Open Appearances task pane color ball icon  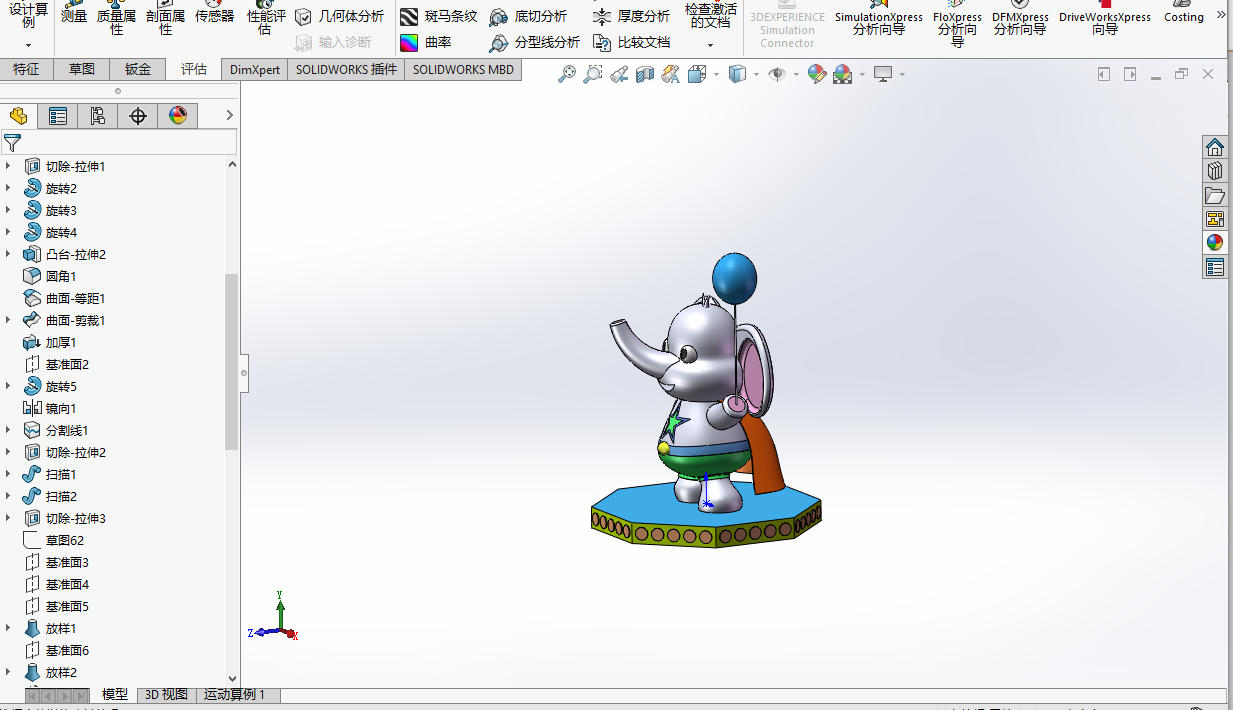pos(1215,243)
